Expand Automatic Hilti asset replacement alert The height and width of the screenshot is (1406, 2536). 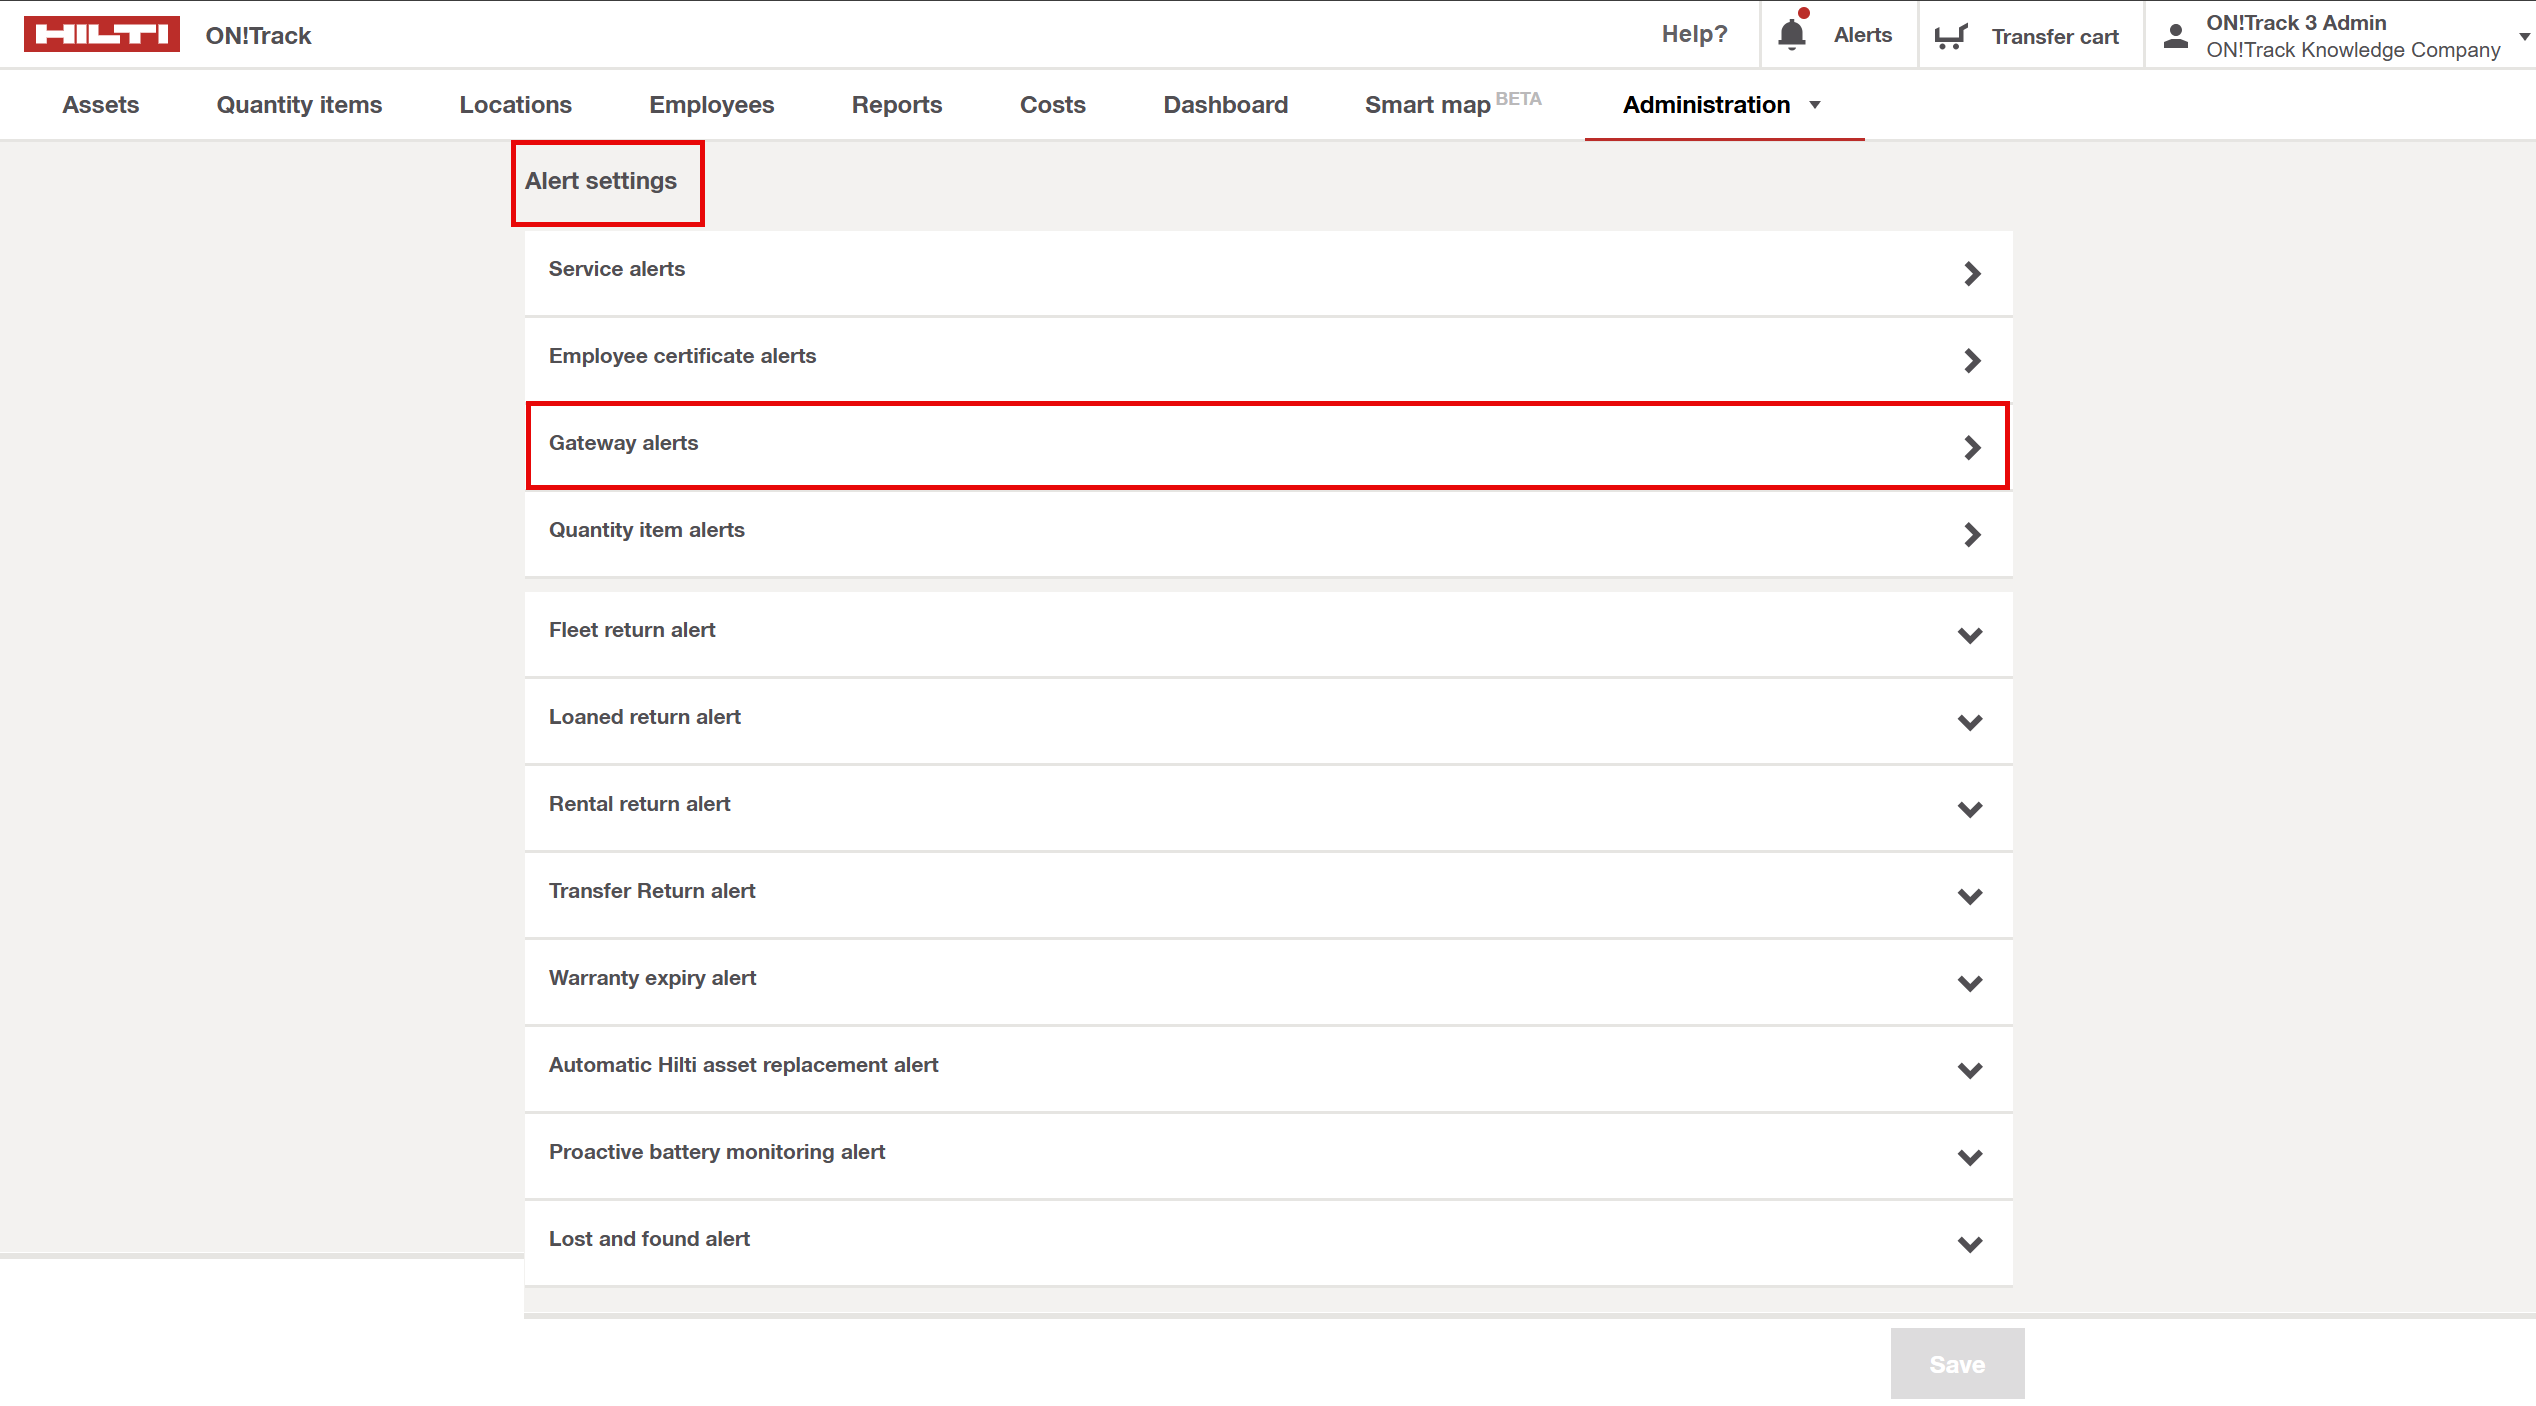(x=1969, y=1070)
